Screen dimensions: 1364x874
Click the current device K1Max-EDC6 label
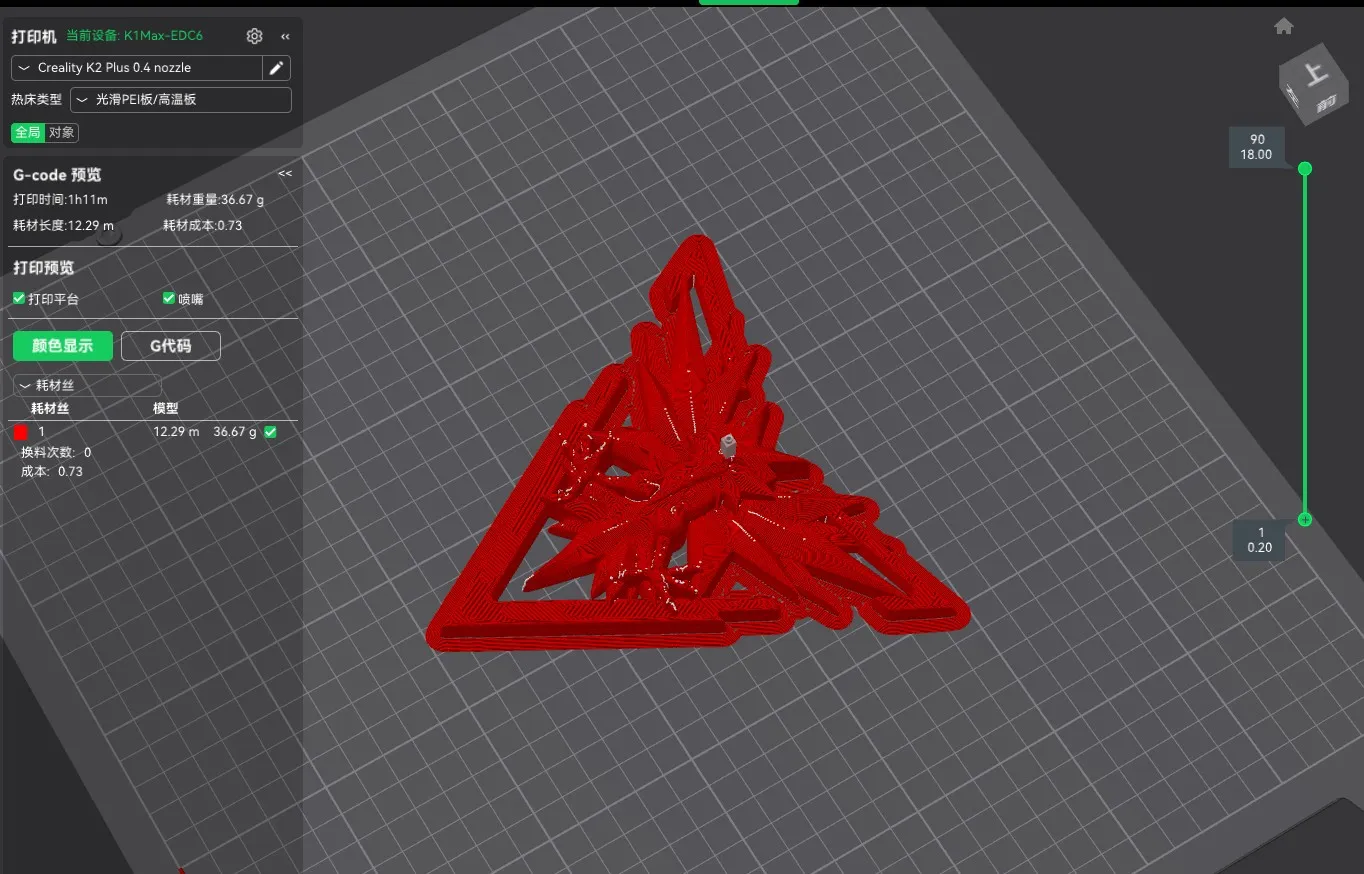(134, 36)
